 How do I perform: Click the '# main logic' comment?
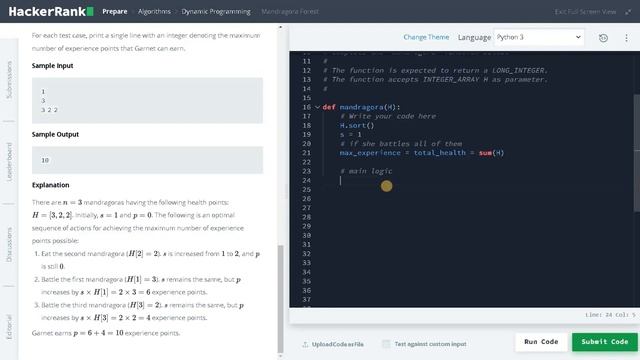tap(366, 171)
